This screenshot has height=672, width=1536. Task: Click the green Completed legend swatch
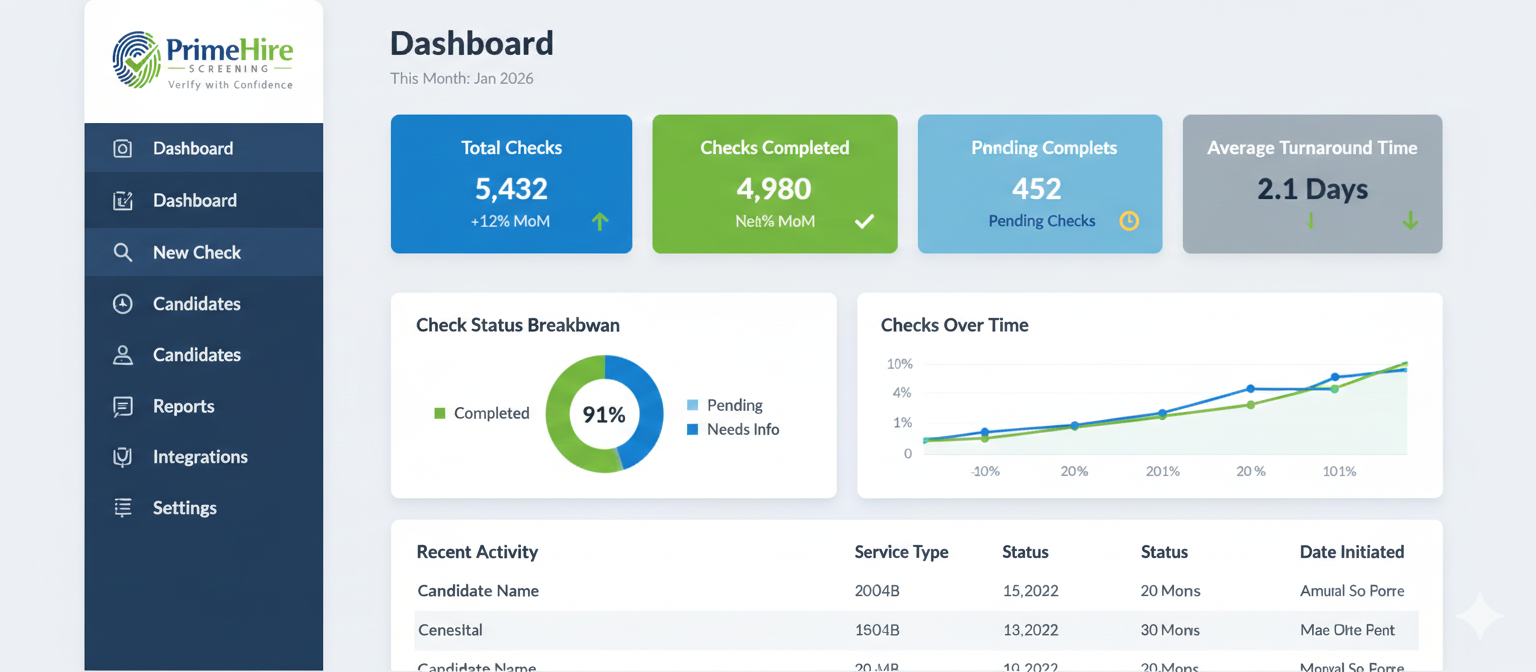[x=439, y=414]
